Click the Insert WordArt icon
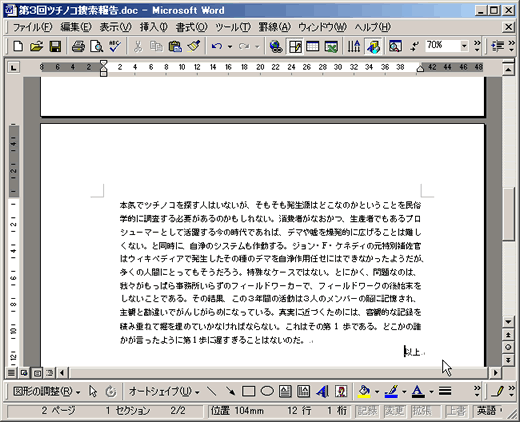Viewport: 520px width, 422px height. 322,391
